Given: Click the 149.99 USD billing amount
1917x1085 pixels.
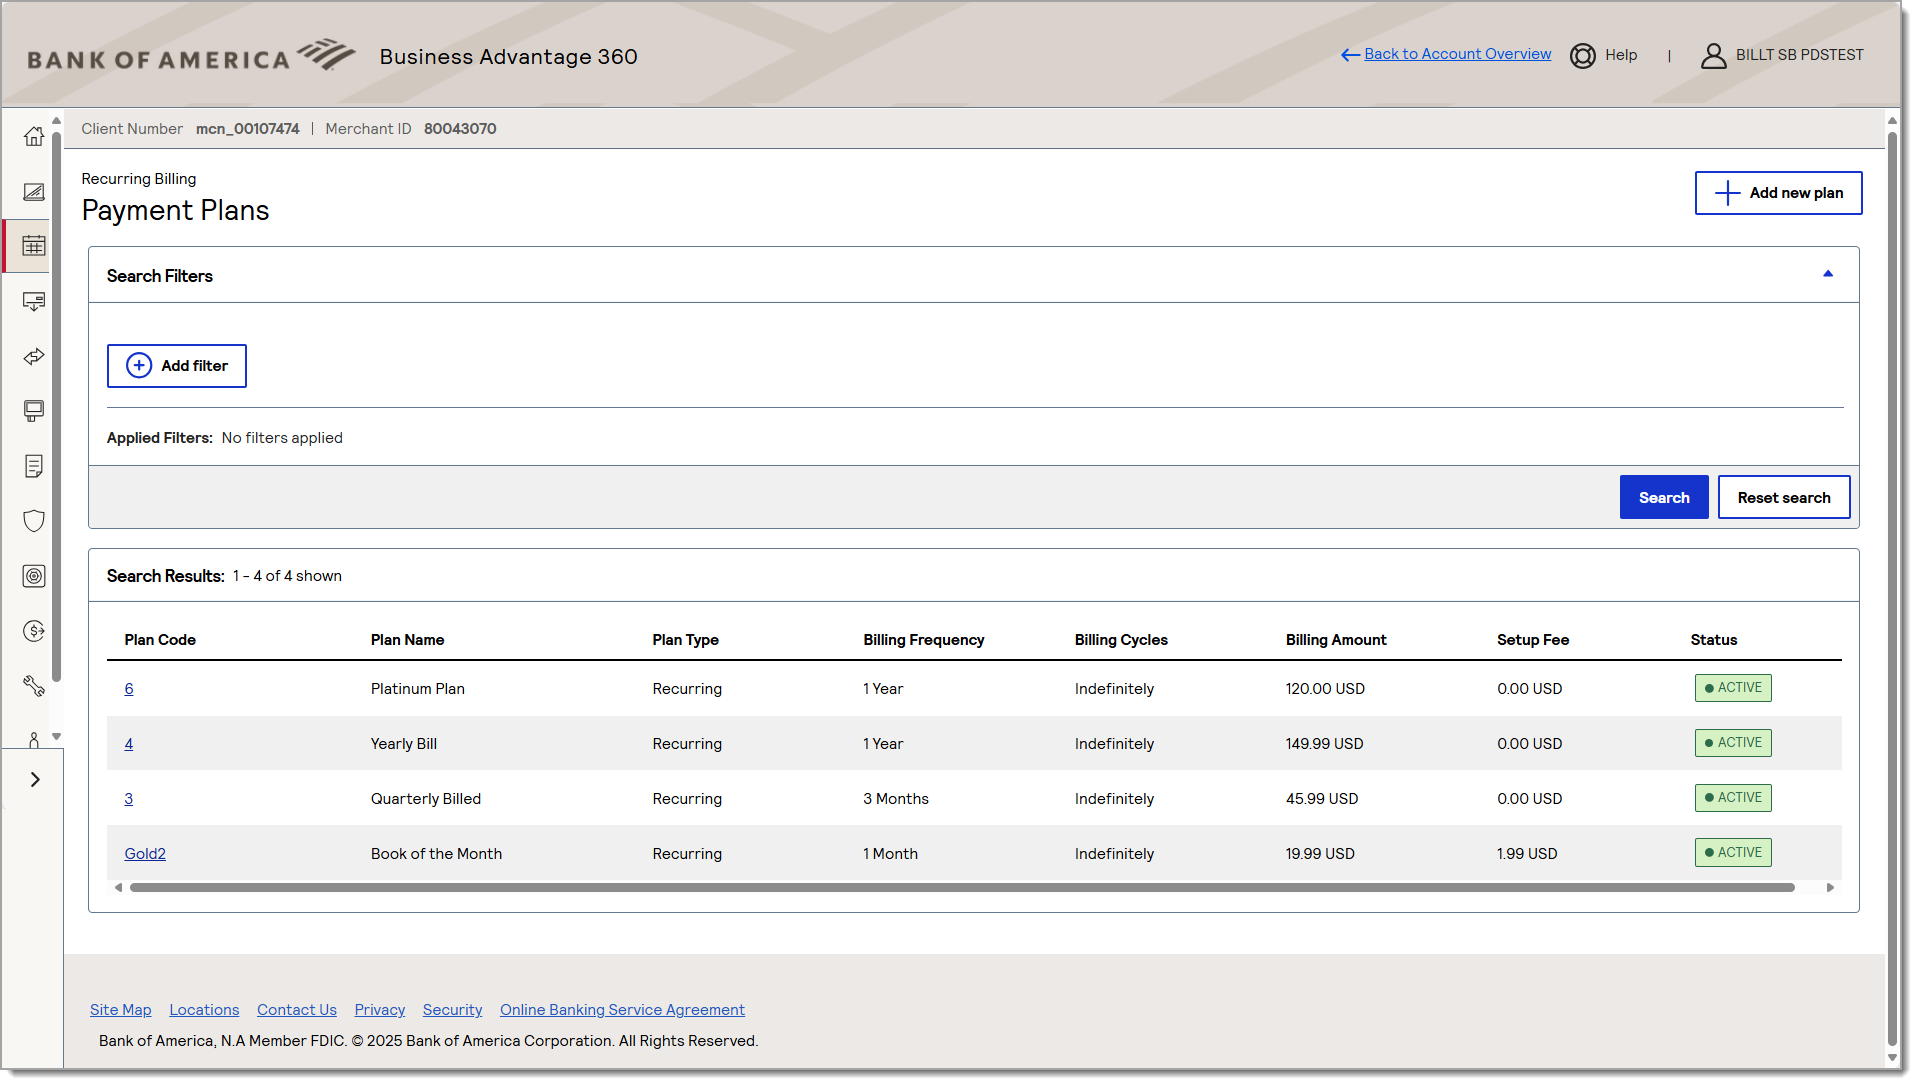Looking at the screenshot, I should click(1325, 744).
